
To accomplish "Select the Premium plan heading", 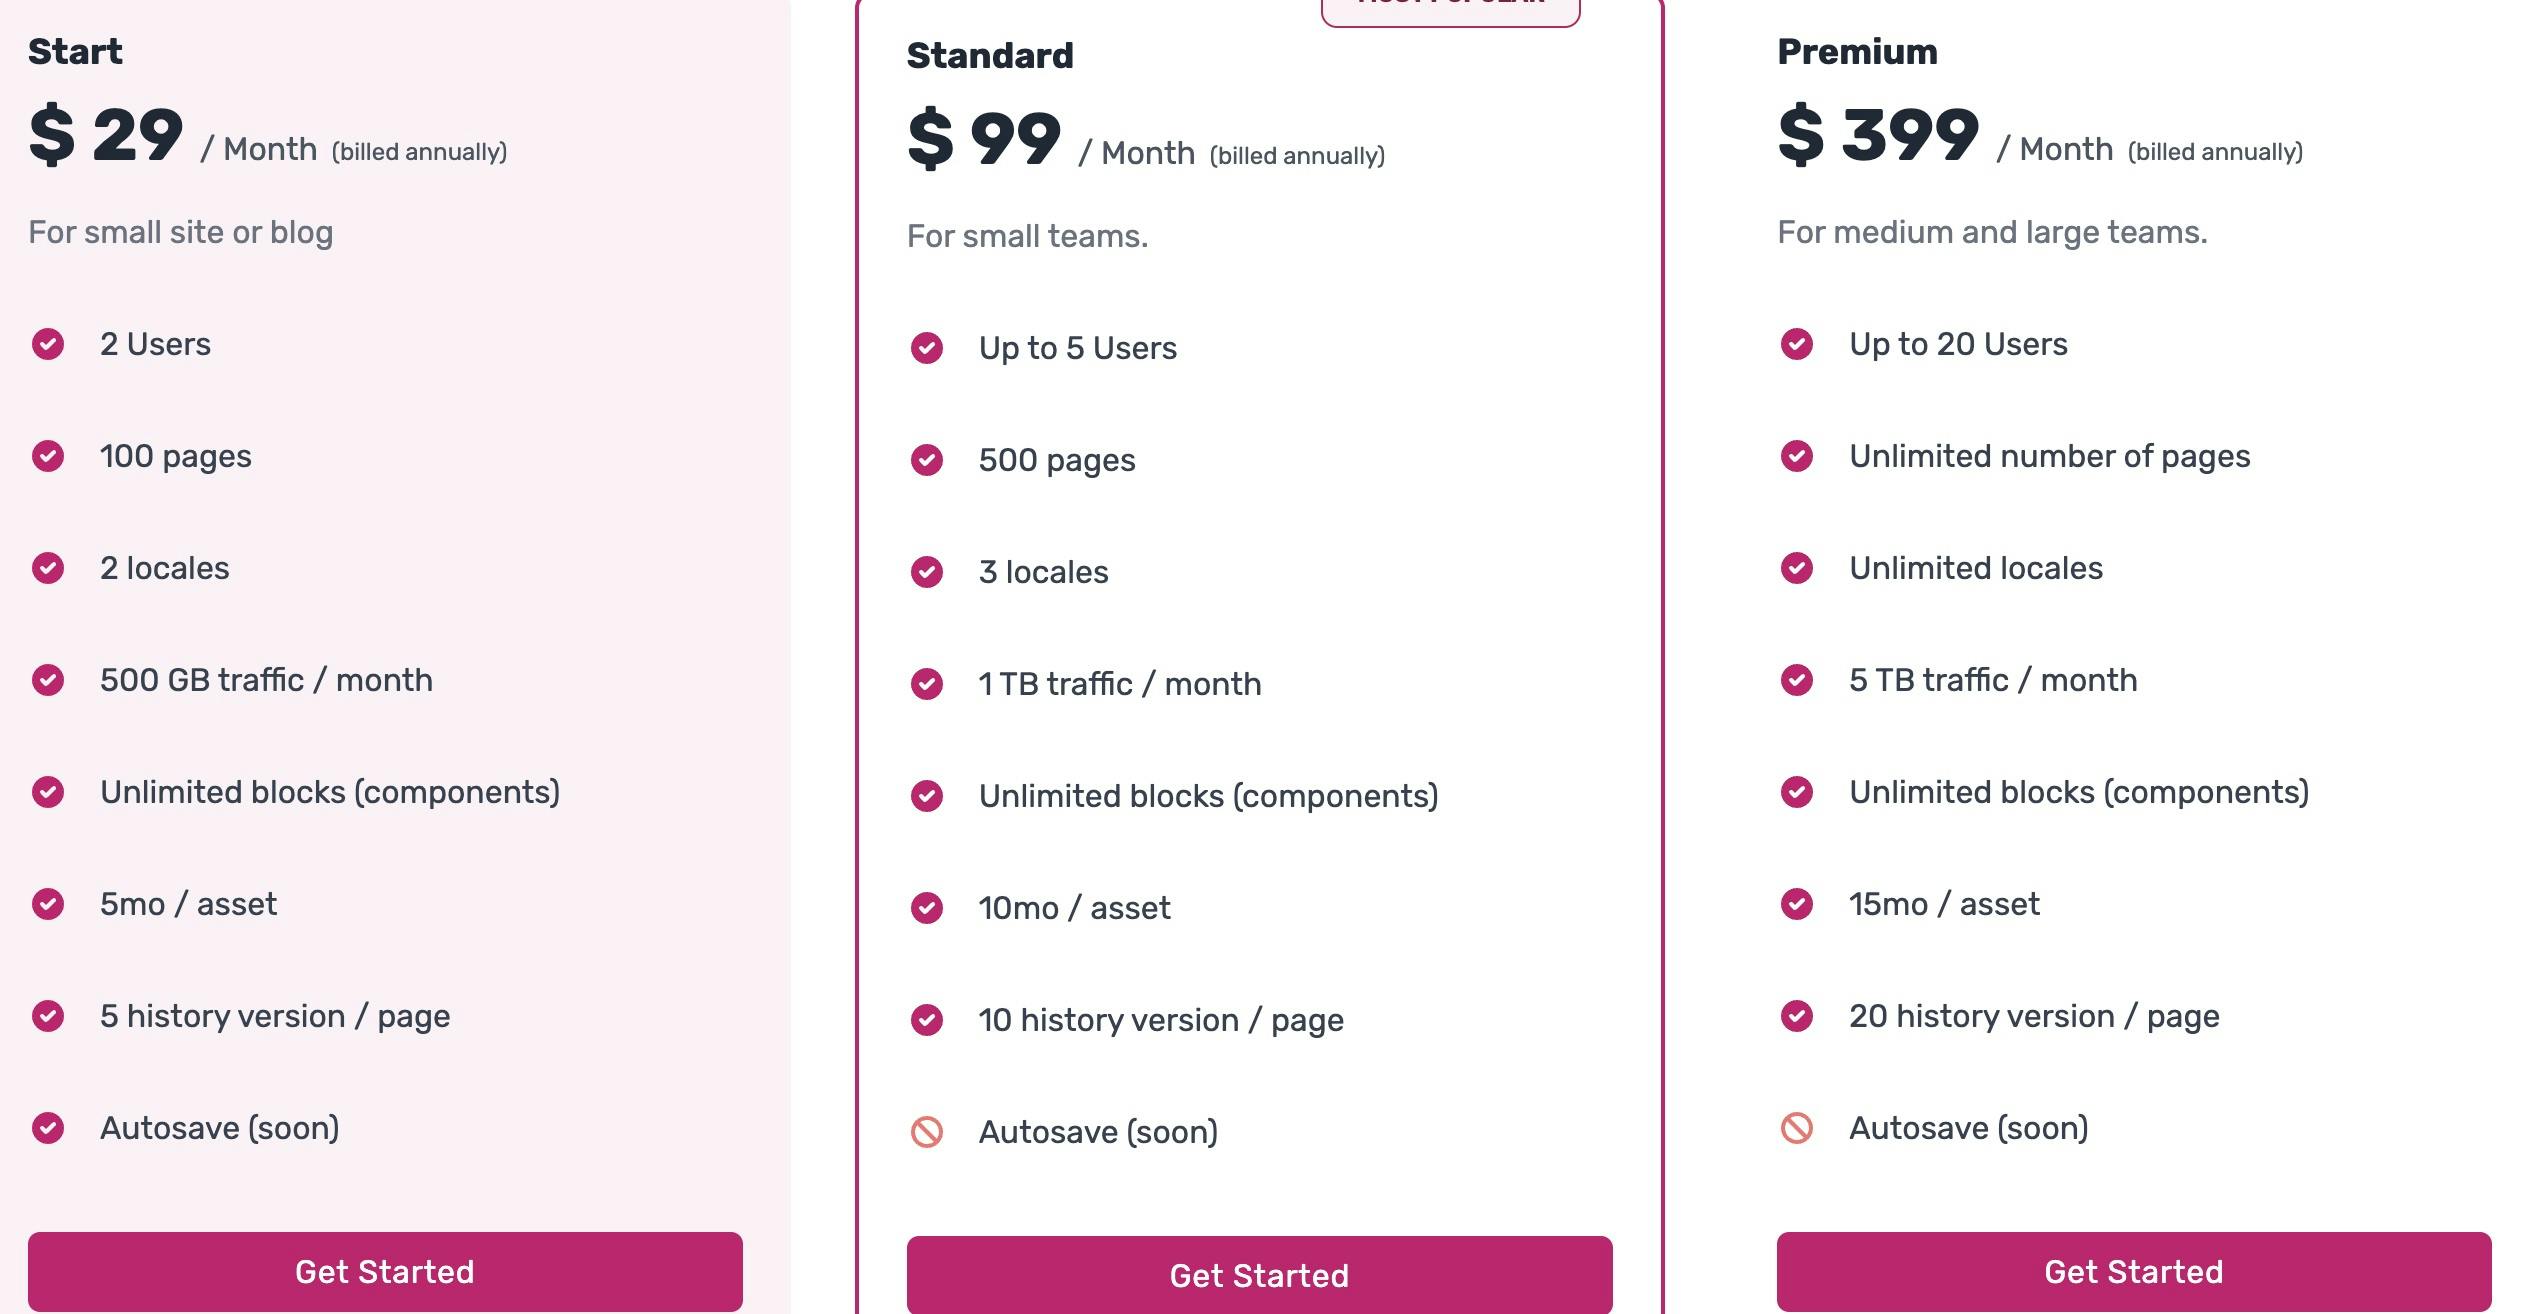I will (x=1857, y=52).
